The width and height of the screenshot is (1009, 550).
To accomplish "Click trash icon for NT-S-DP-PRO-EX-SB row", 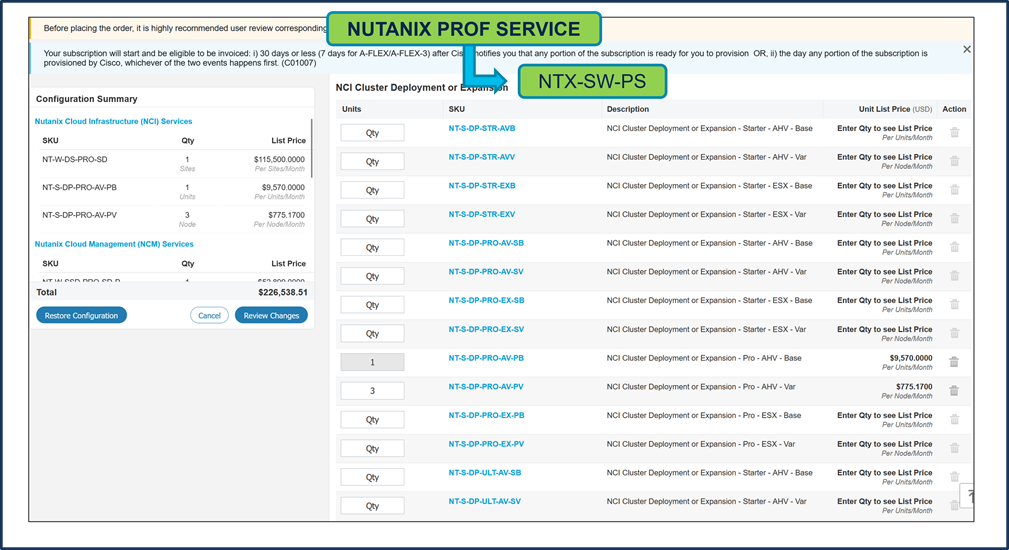I will [954, 304].
